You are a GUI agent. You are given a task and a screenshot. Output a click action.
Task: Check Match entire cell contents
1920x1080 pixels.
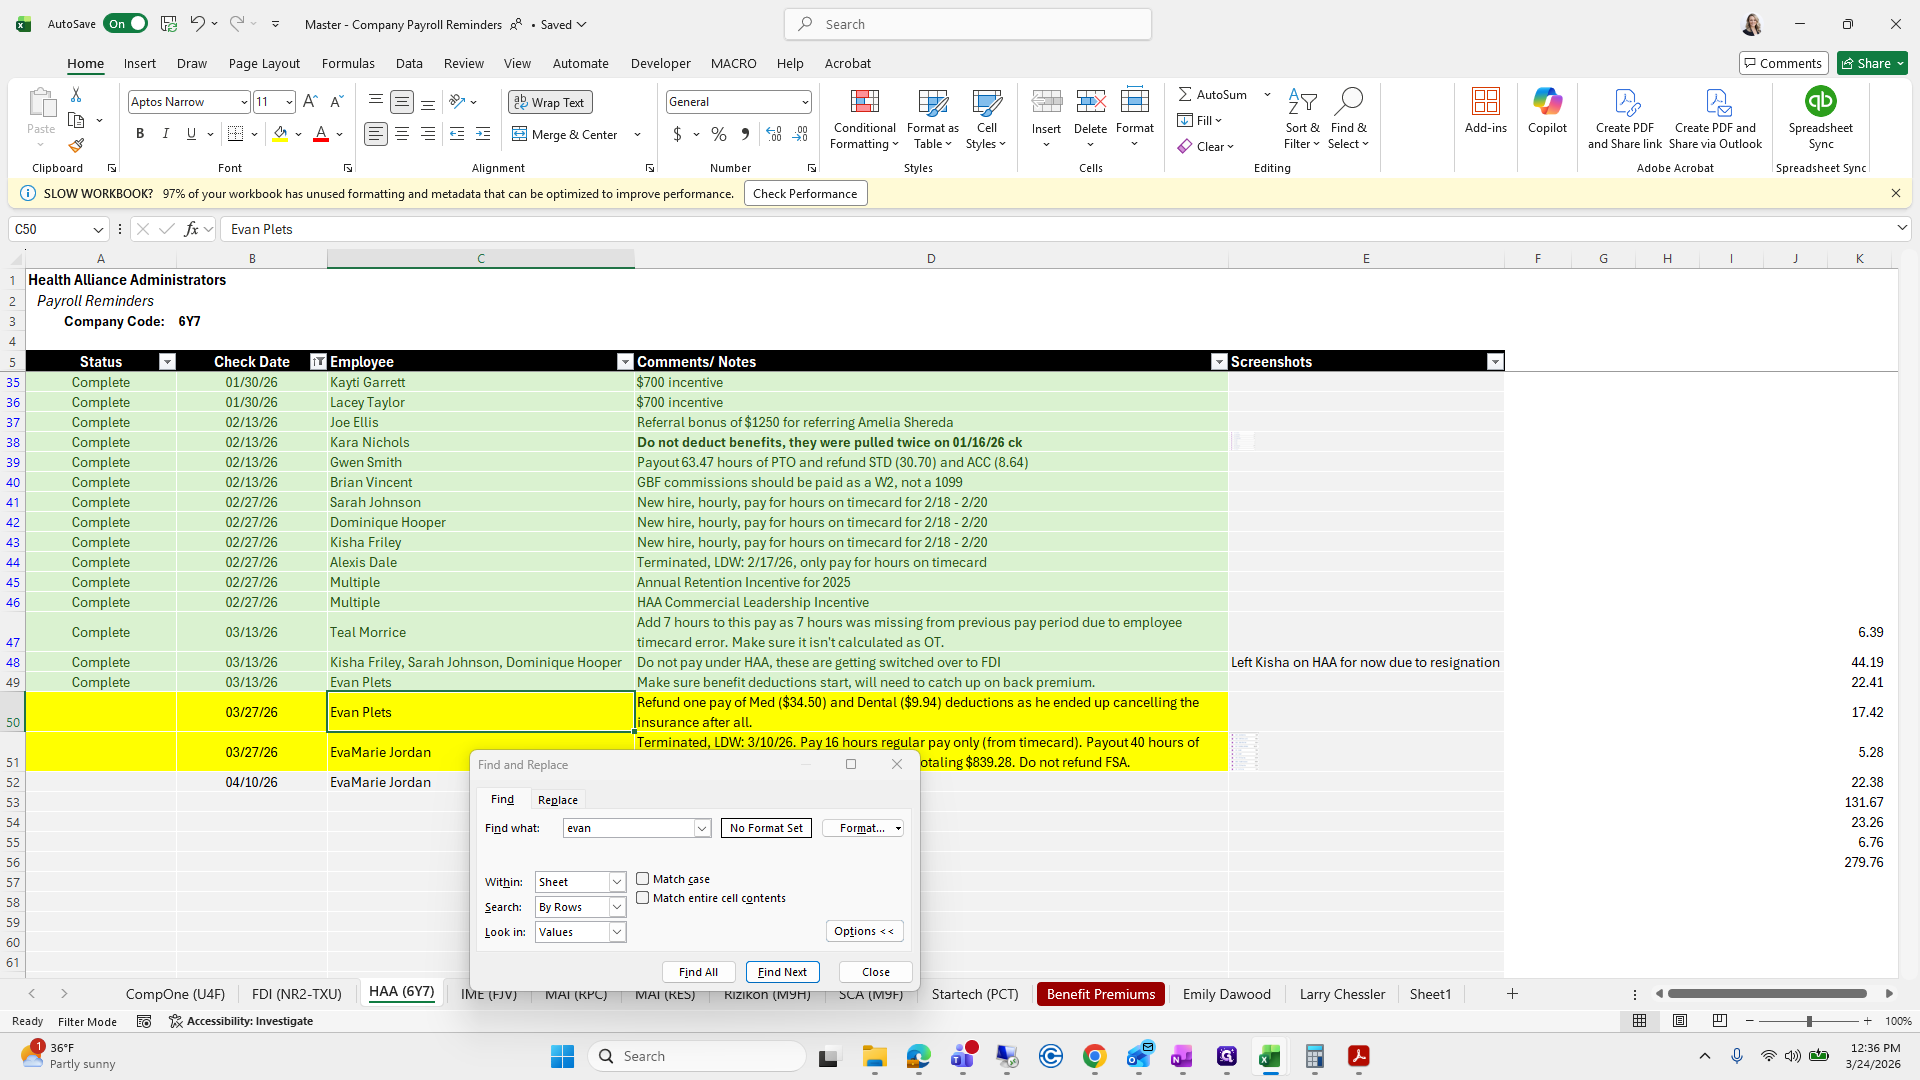tap(643, 898)
